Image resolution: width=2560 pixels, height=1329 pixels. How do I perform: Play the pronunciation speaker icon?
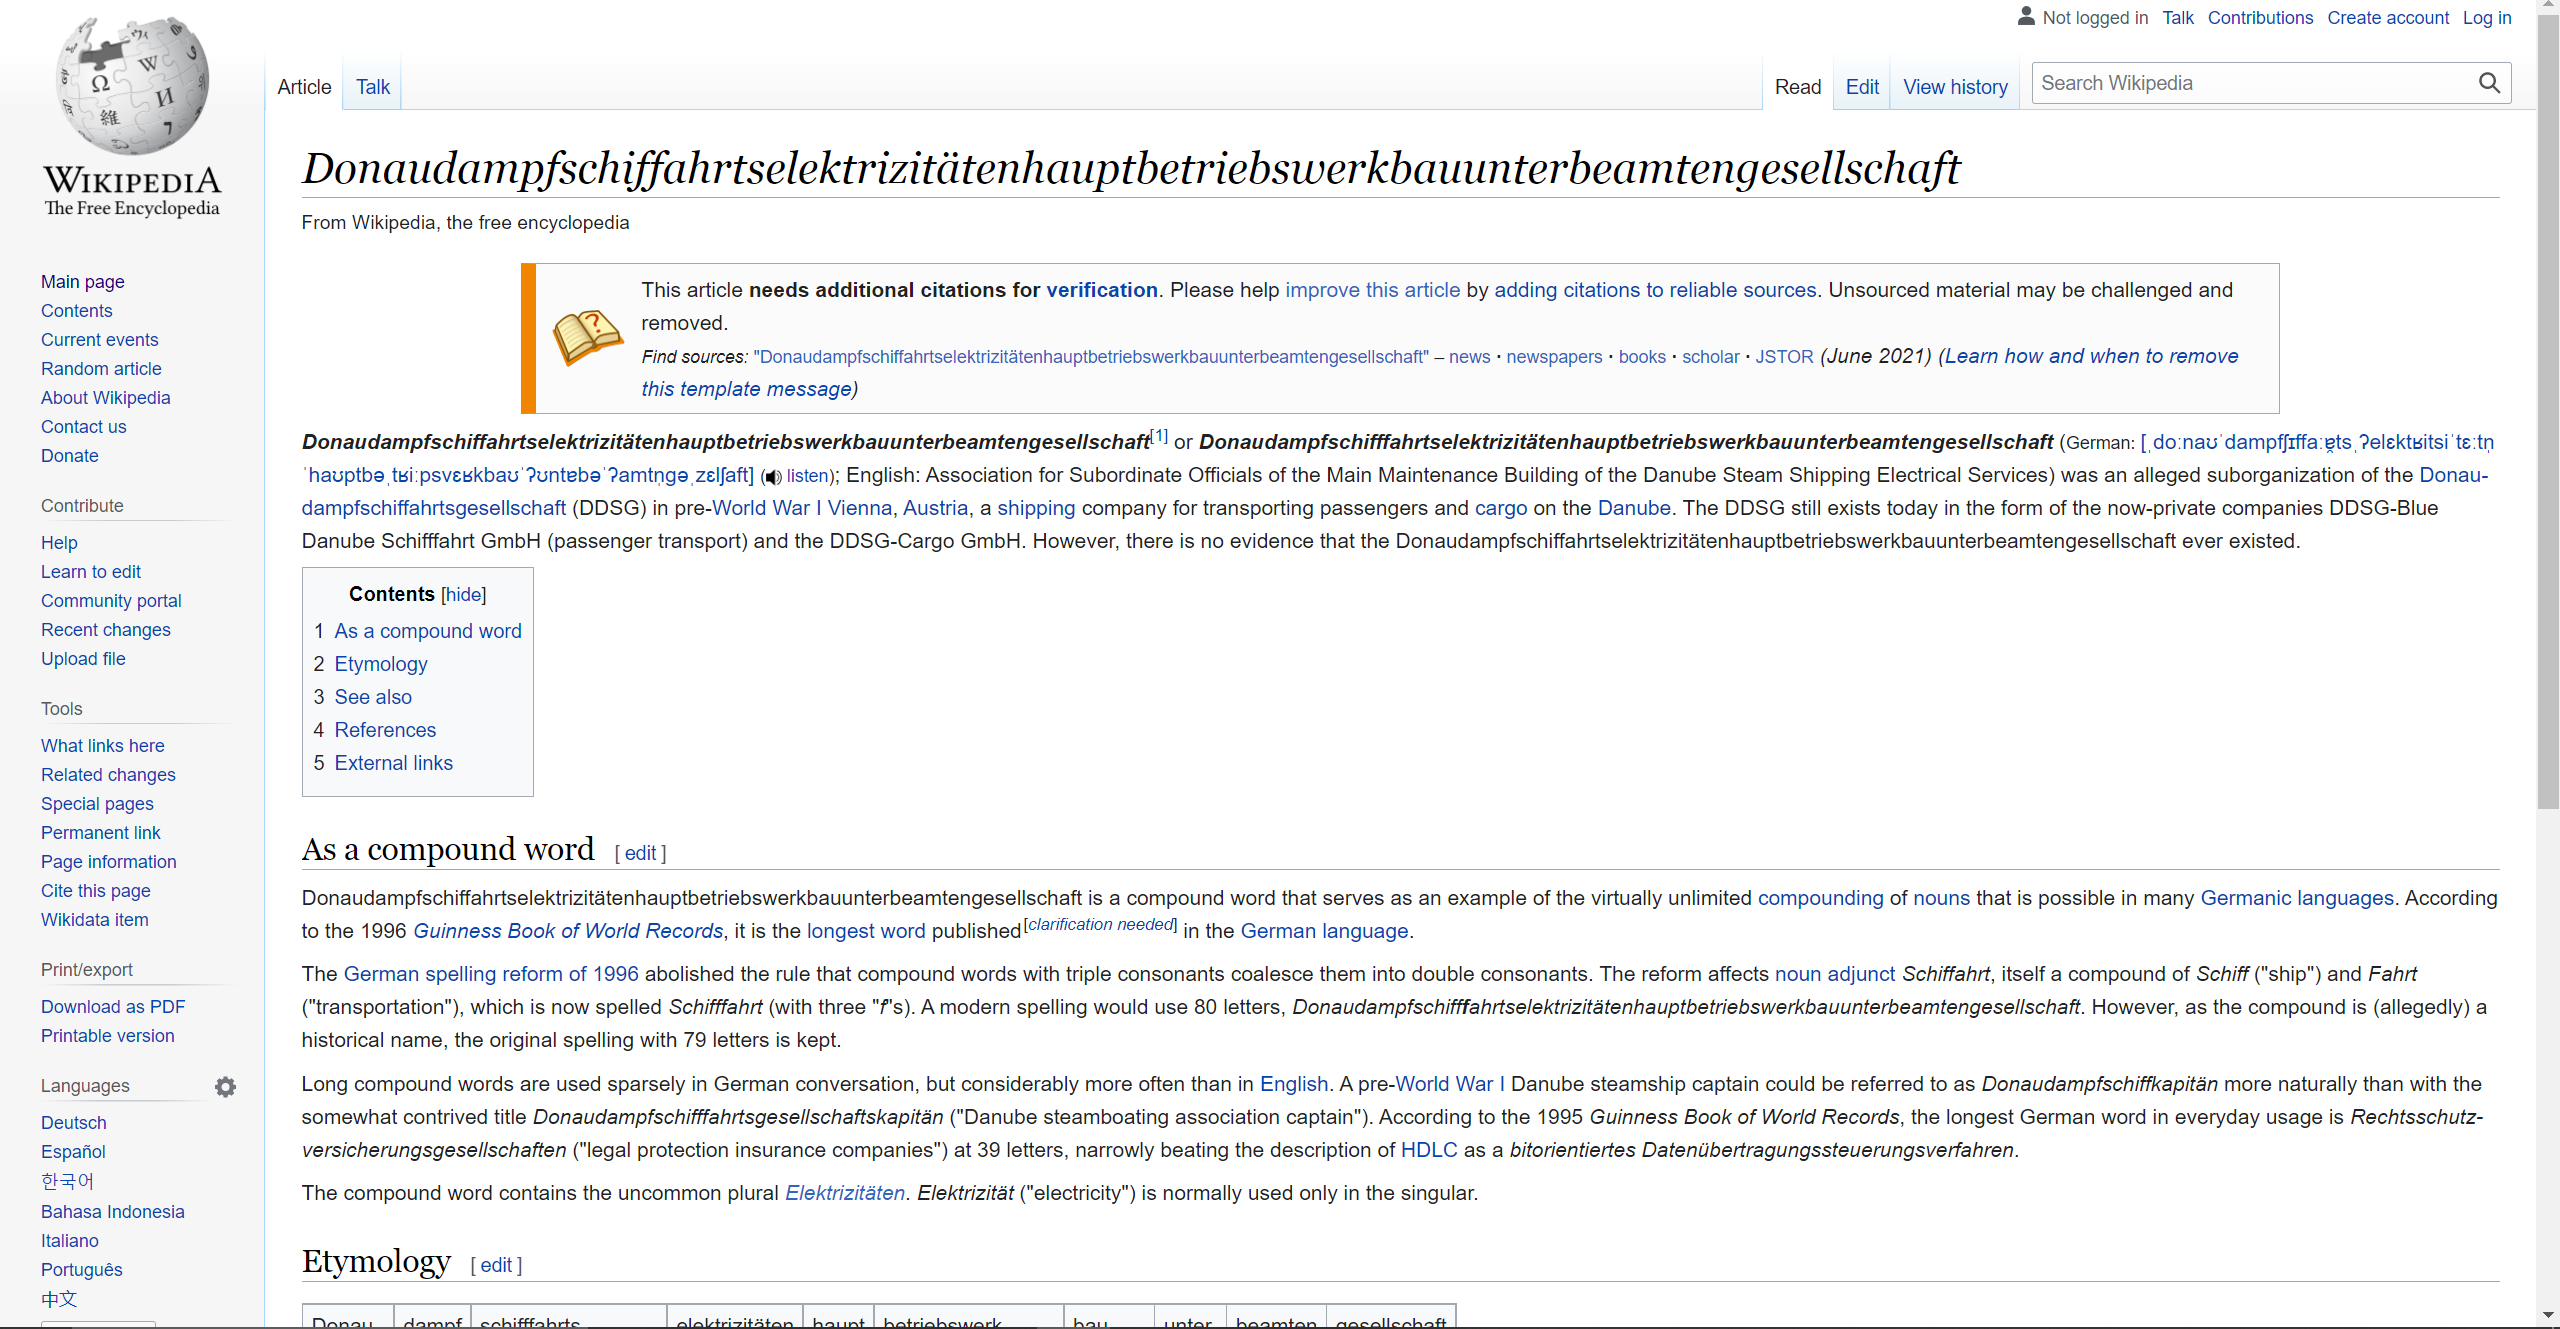(772, 477)
